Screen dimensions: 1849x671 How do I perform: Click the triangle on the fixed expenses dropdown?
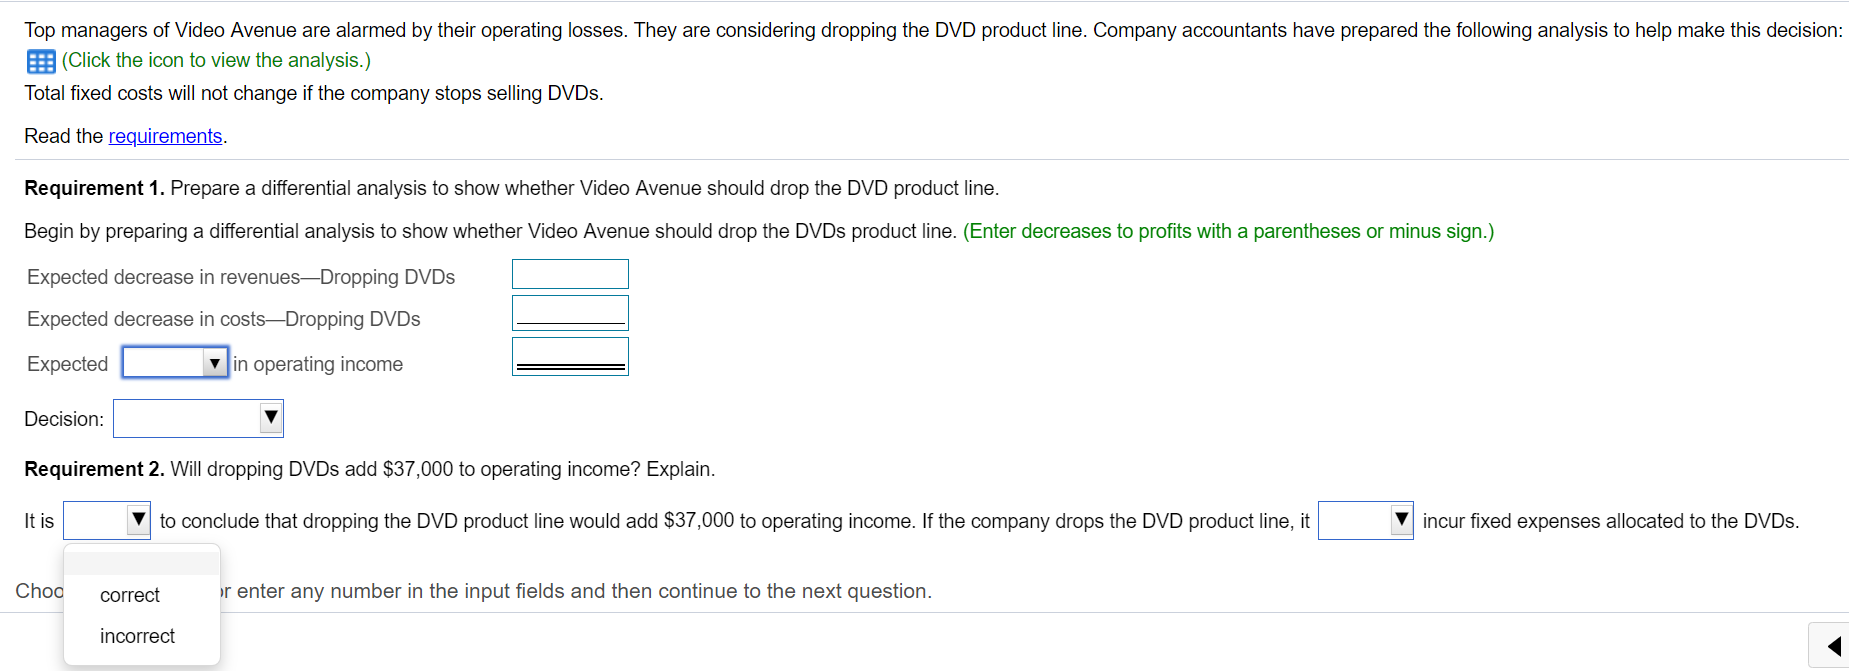click(1402, 519)
